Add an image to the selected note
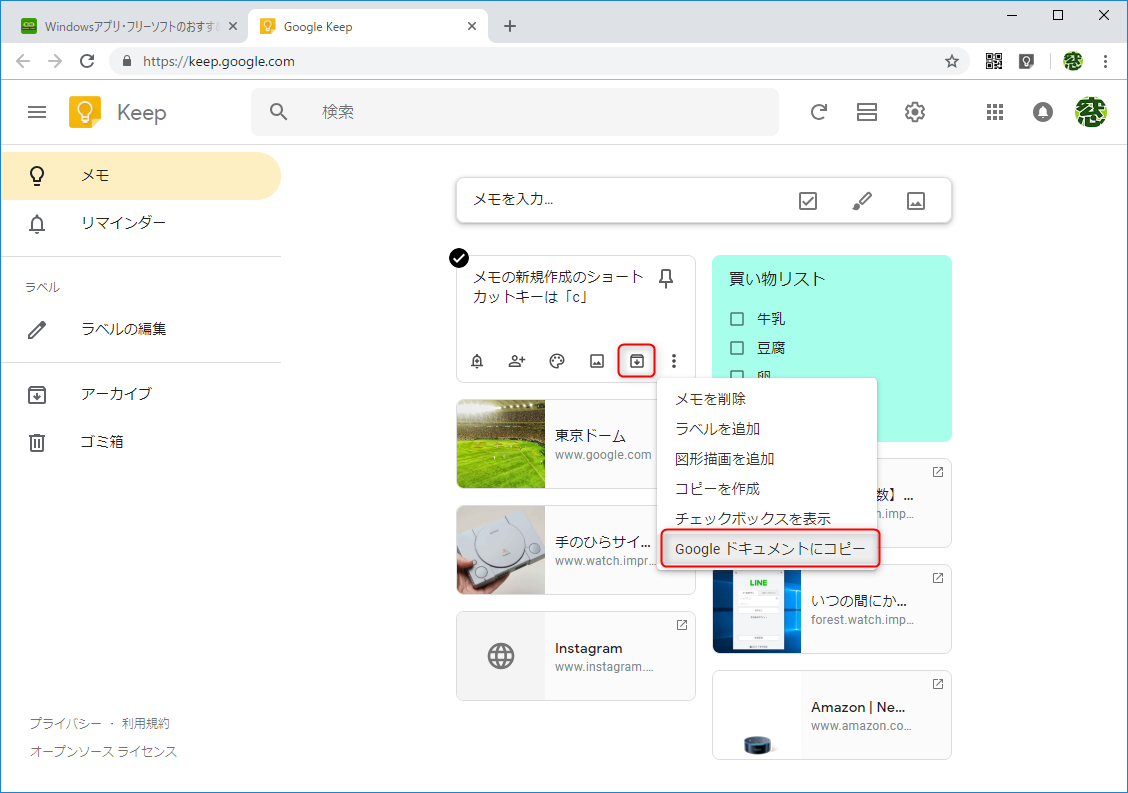1128x793 pixels. [x=596, y=361]
